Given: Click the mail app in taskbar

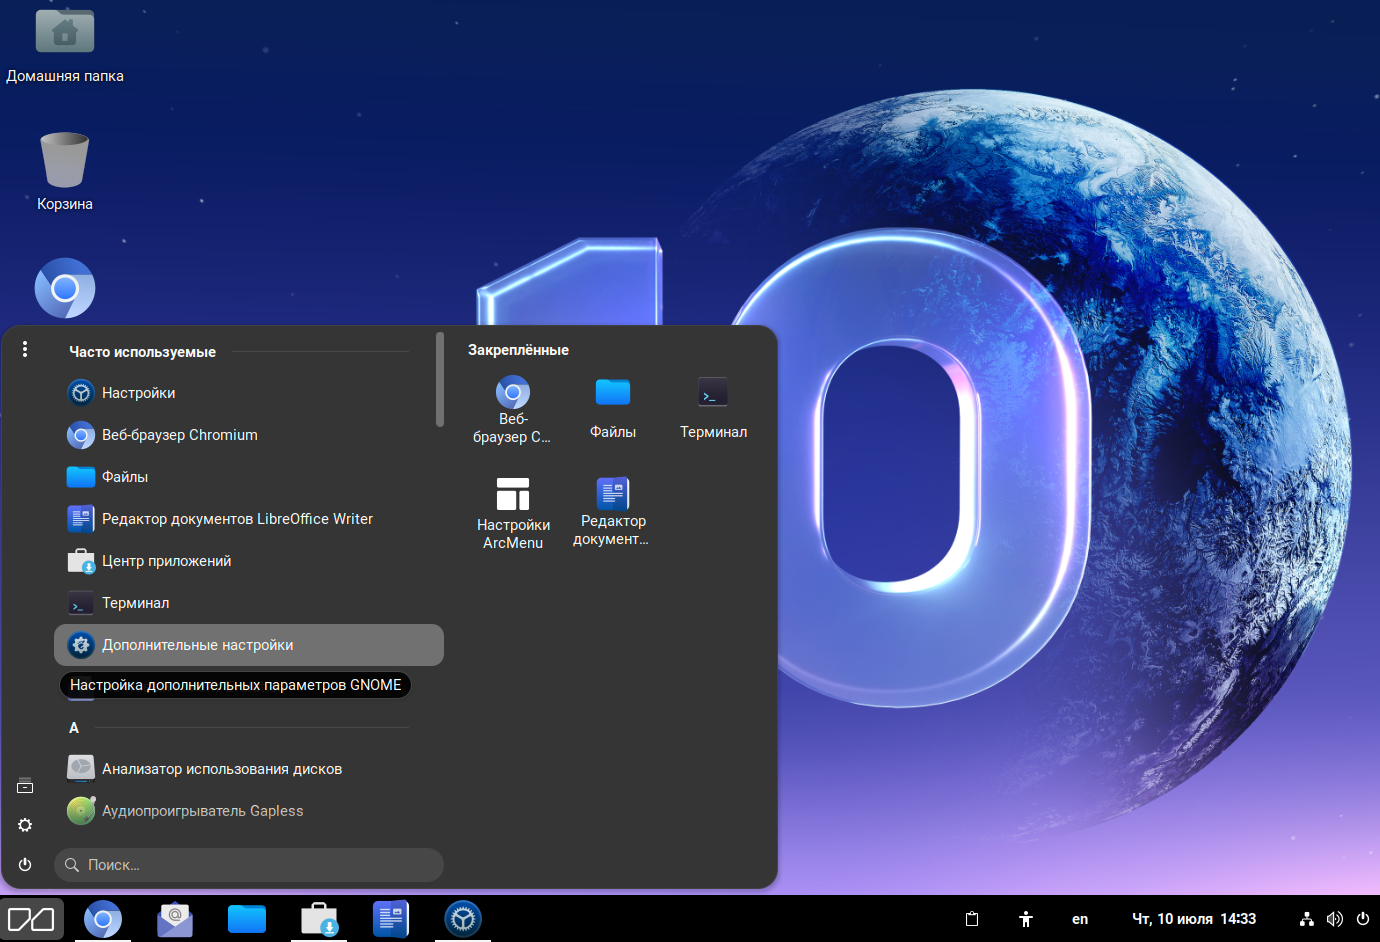Looking at the screenshot, I should (175, 919).
